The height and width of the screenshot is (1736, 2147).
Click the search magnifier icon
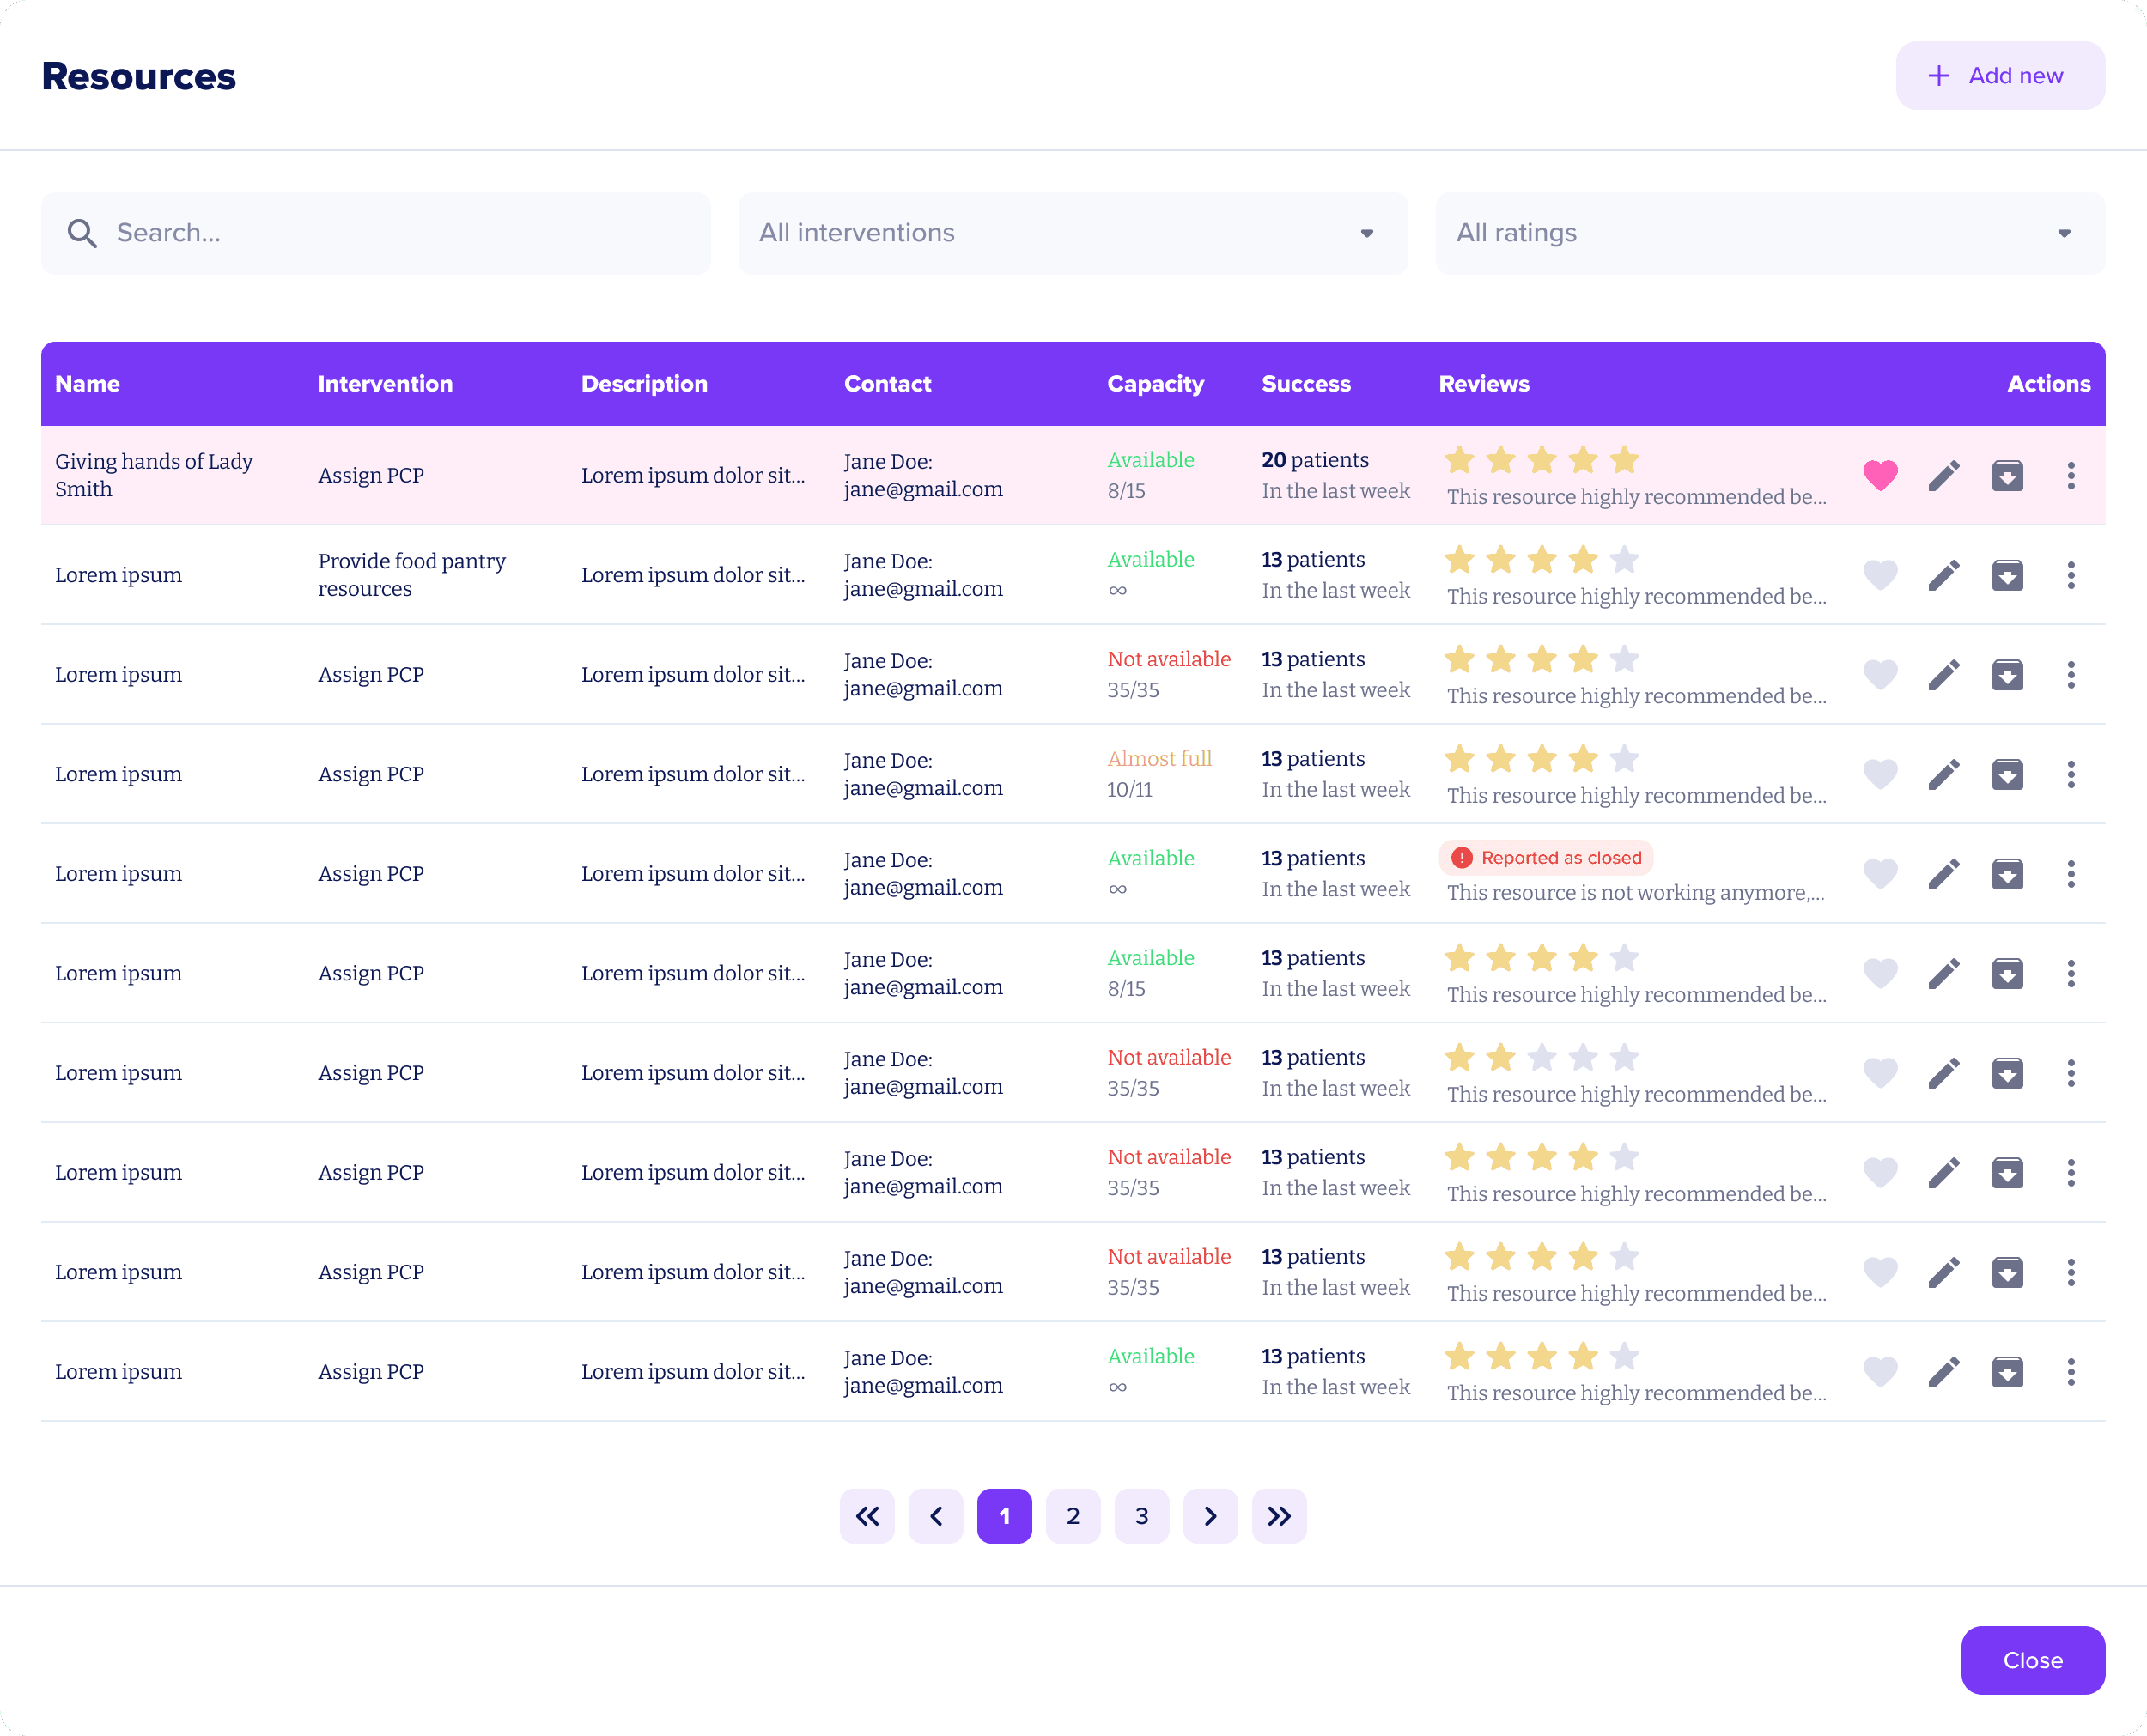pyautogui.click(x=82, y=233)
